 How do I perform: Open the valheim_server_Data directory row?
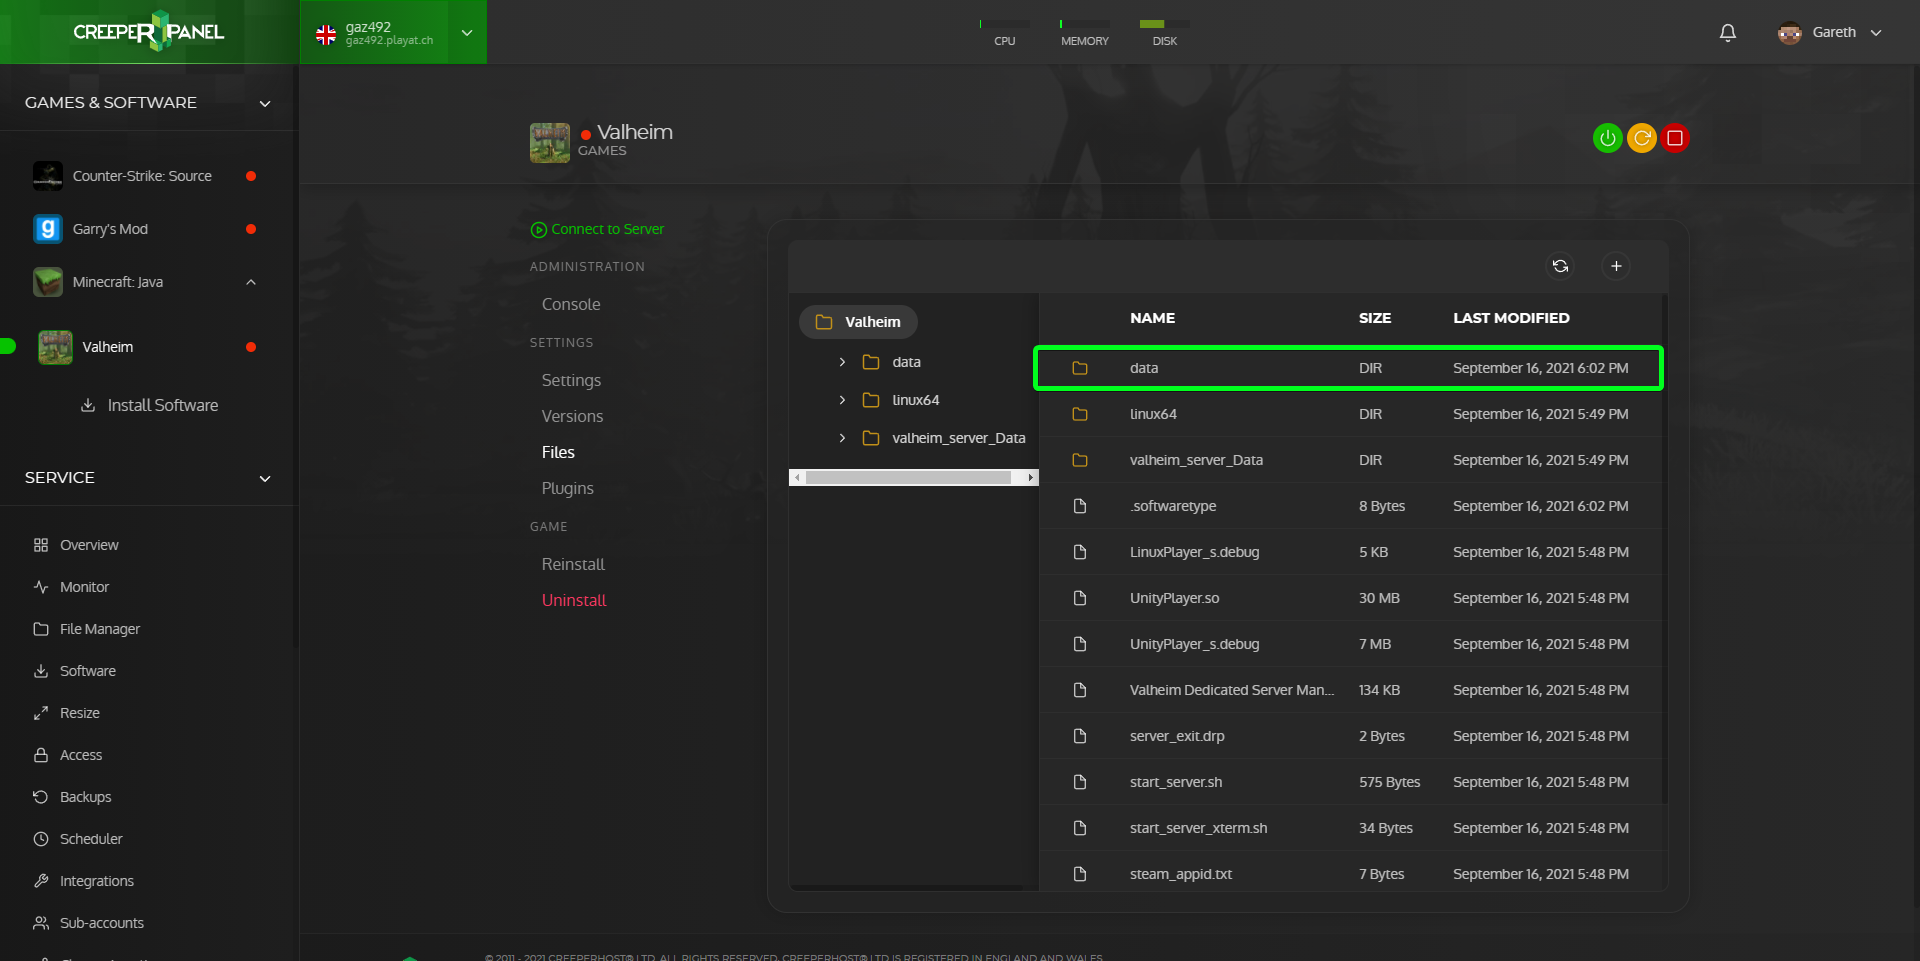[1350, 460]
